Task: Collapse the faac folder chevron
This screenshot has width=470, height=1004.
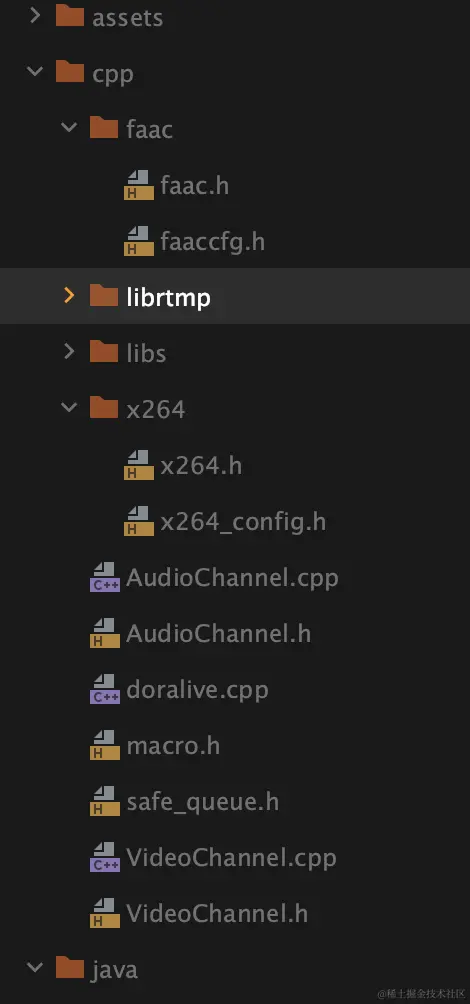Action: (69, 128)
